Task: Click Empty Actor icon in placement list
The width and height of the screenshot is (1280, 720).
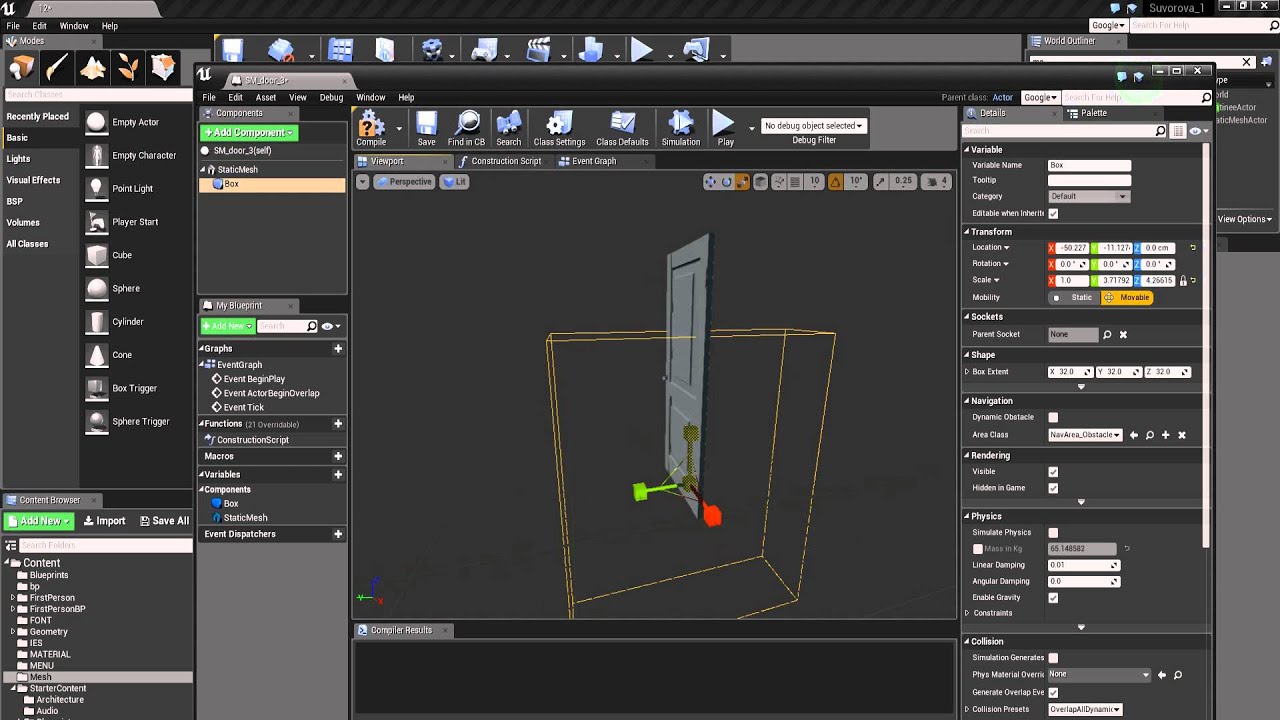Action: coord(96,122)
